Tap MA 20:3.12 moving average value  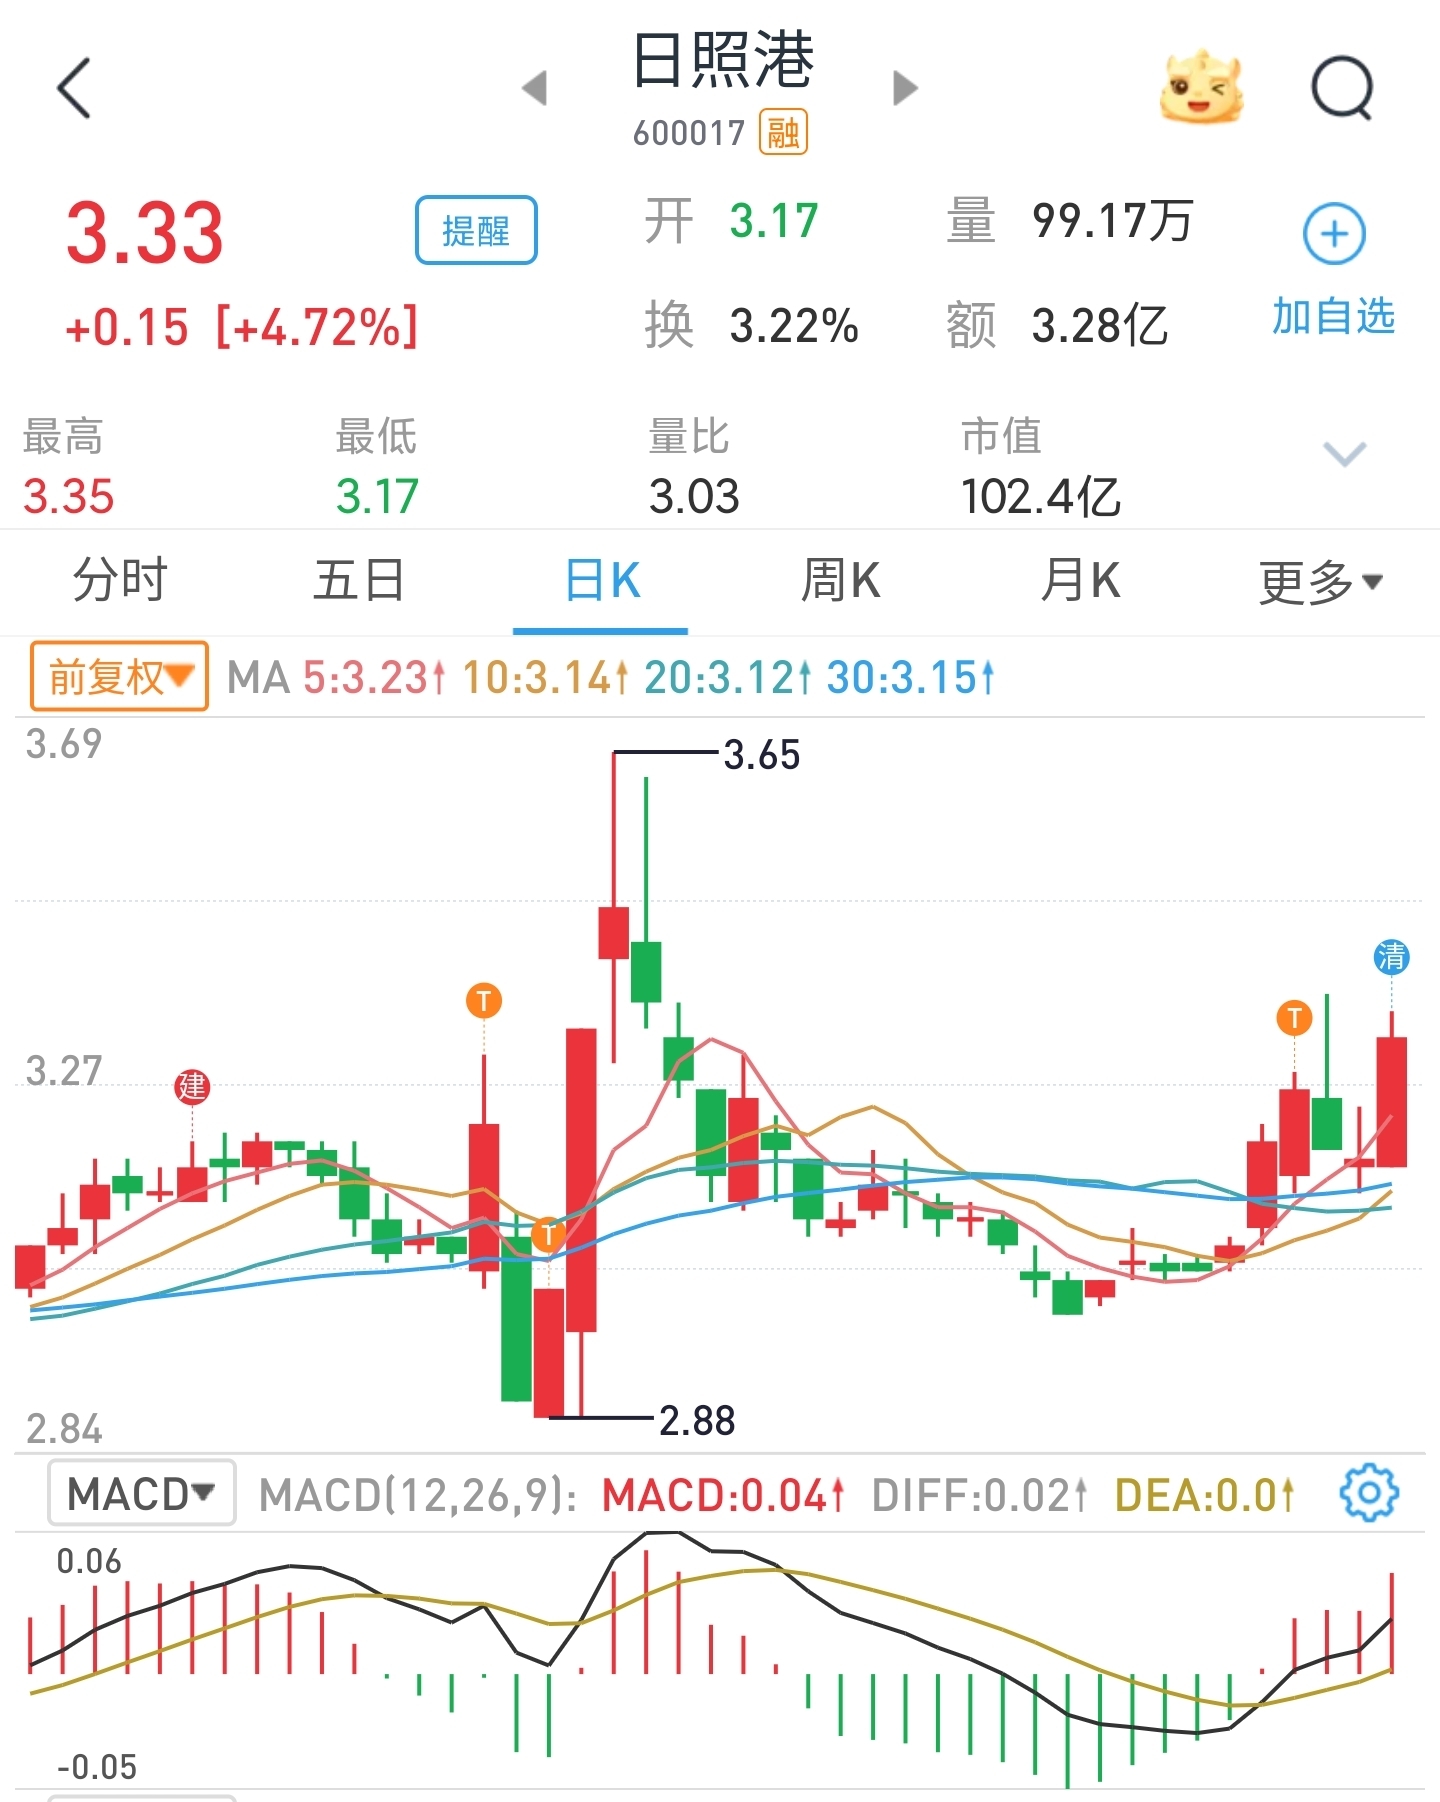coord(727,678)
